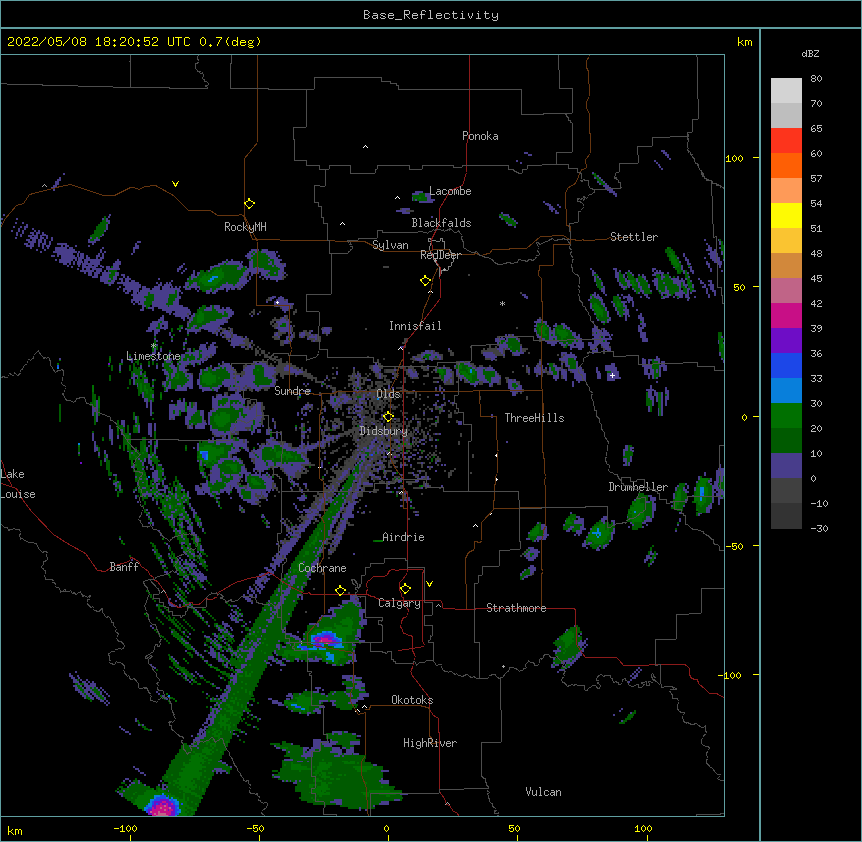The image size is (862, 842).
Task: Select the gray 70 dBZ legend swatch
Action: [786, 115]
